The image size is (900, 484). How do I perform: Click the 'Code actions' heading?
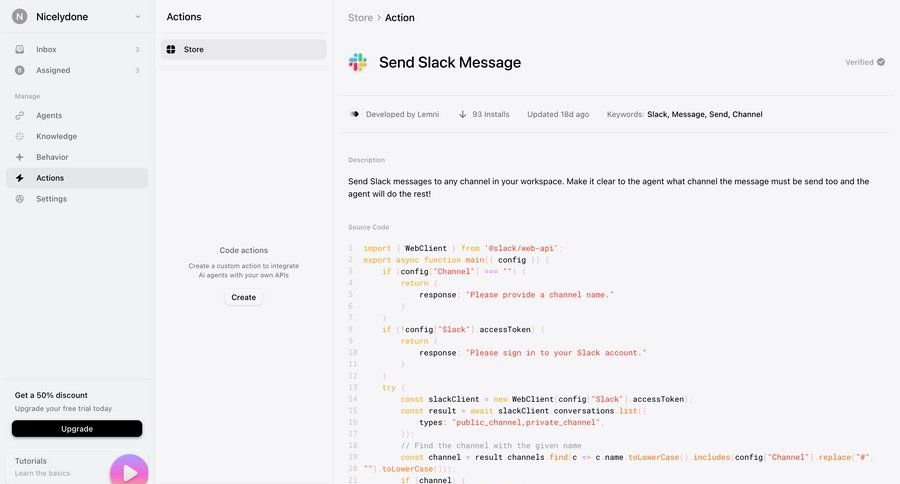tap(243, 250)
